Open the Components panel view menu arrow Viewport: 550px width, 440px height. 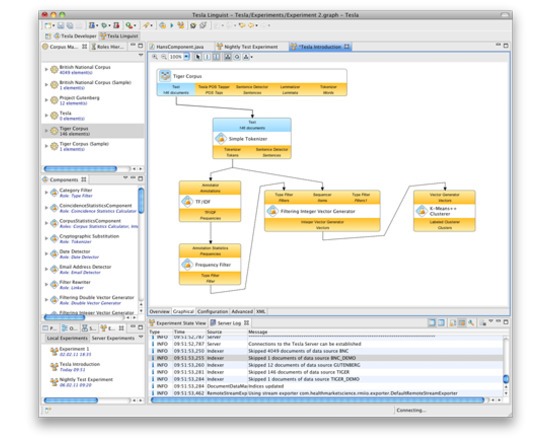pos(125,178)
